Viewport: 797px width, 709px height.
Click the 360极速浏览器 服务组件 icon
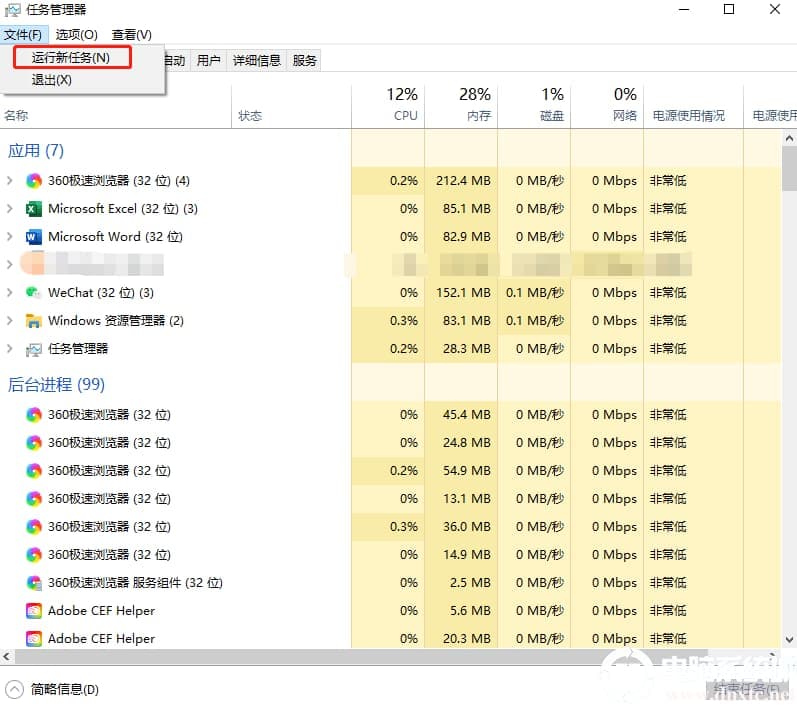coord(34,582)
